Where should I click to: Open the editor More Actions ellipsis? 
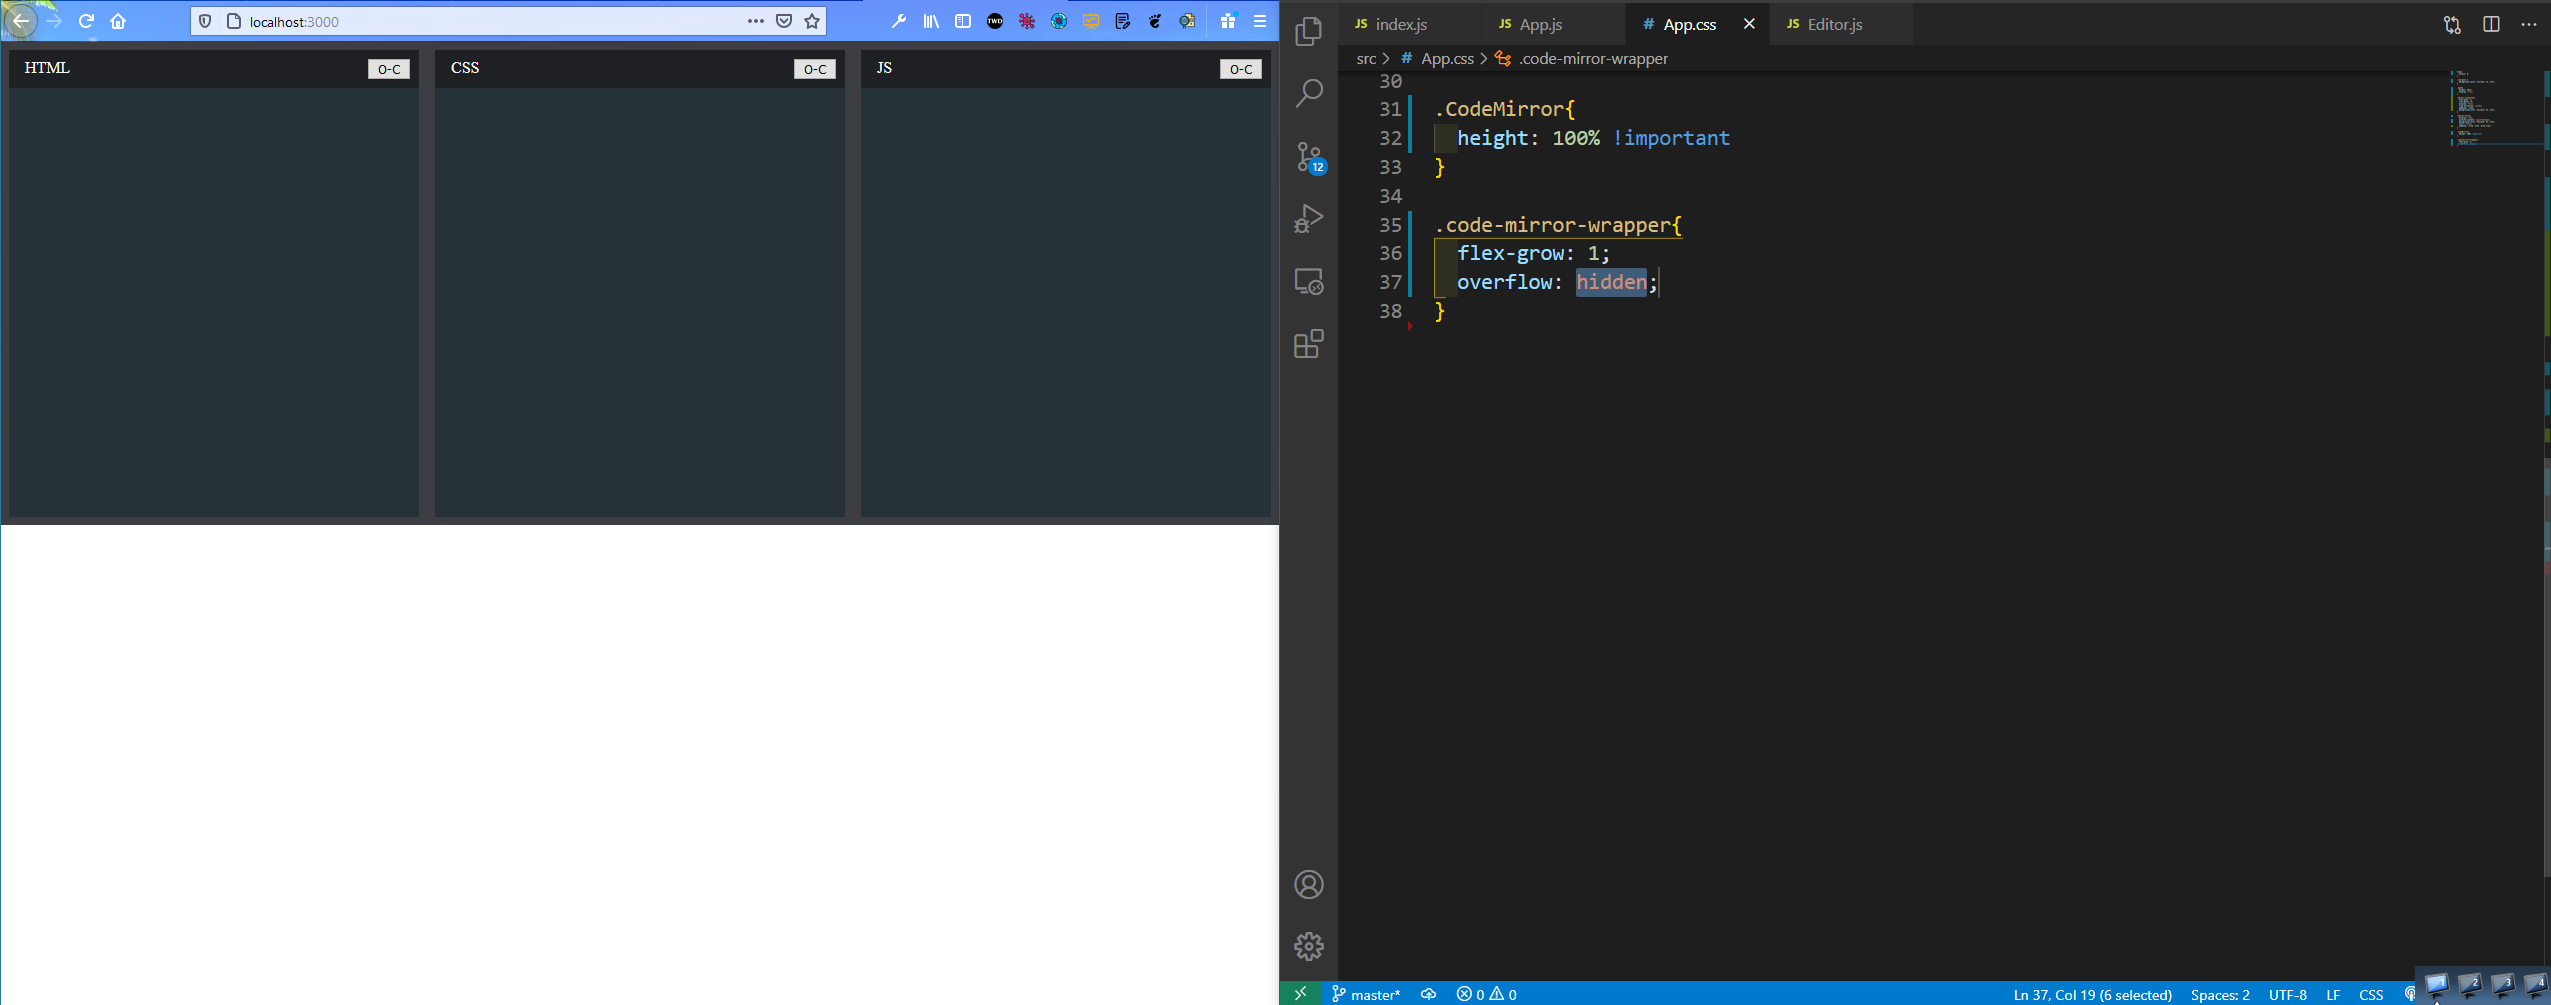[2529, 24]
